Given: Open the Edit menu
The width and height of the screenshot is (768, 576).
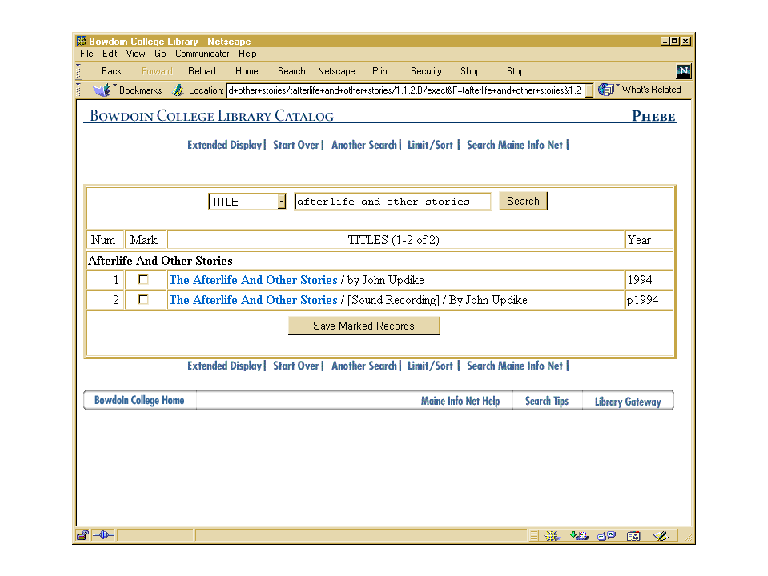Looking at the screenshot, I should [110, 54].
